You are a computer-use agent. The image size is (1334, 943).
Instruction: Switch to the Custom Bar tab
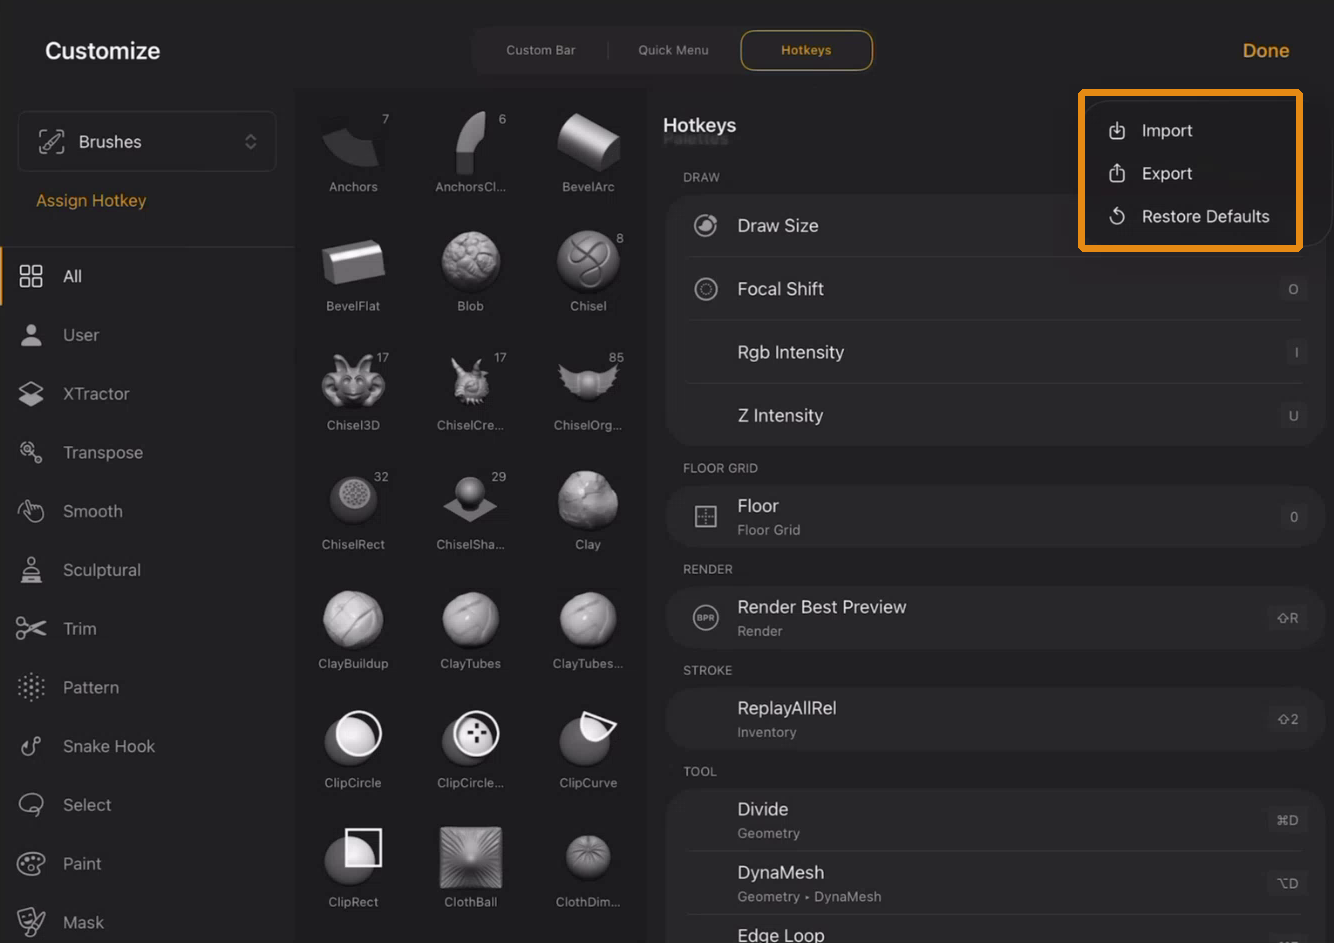(540, 50)
